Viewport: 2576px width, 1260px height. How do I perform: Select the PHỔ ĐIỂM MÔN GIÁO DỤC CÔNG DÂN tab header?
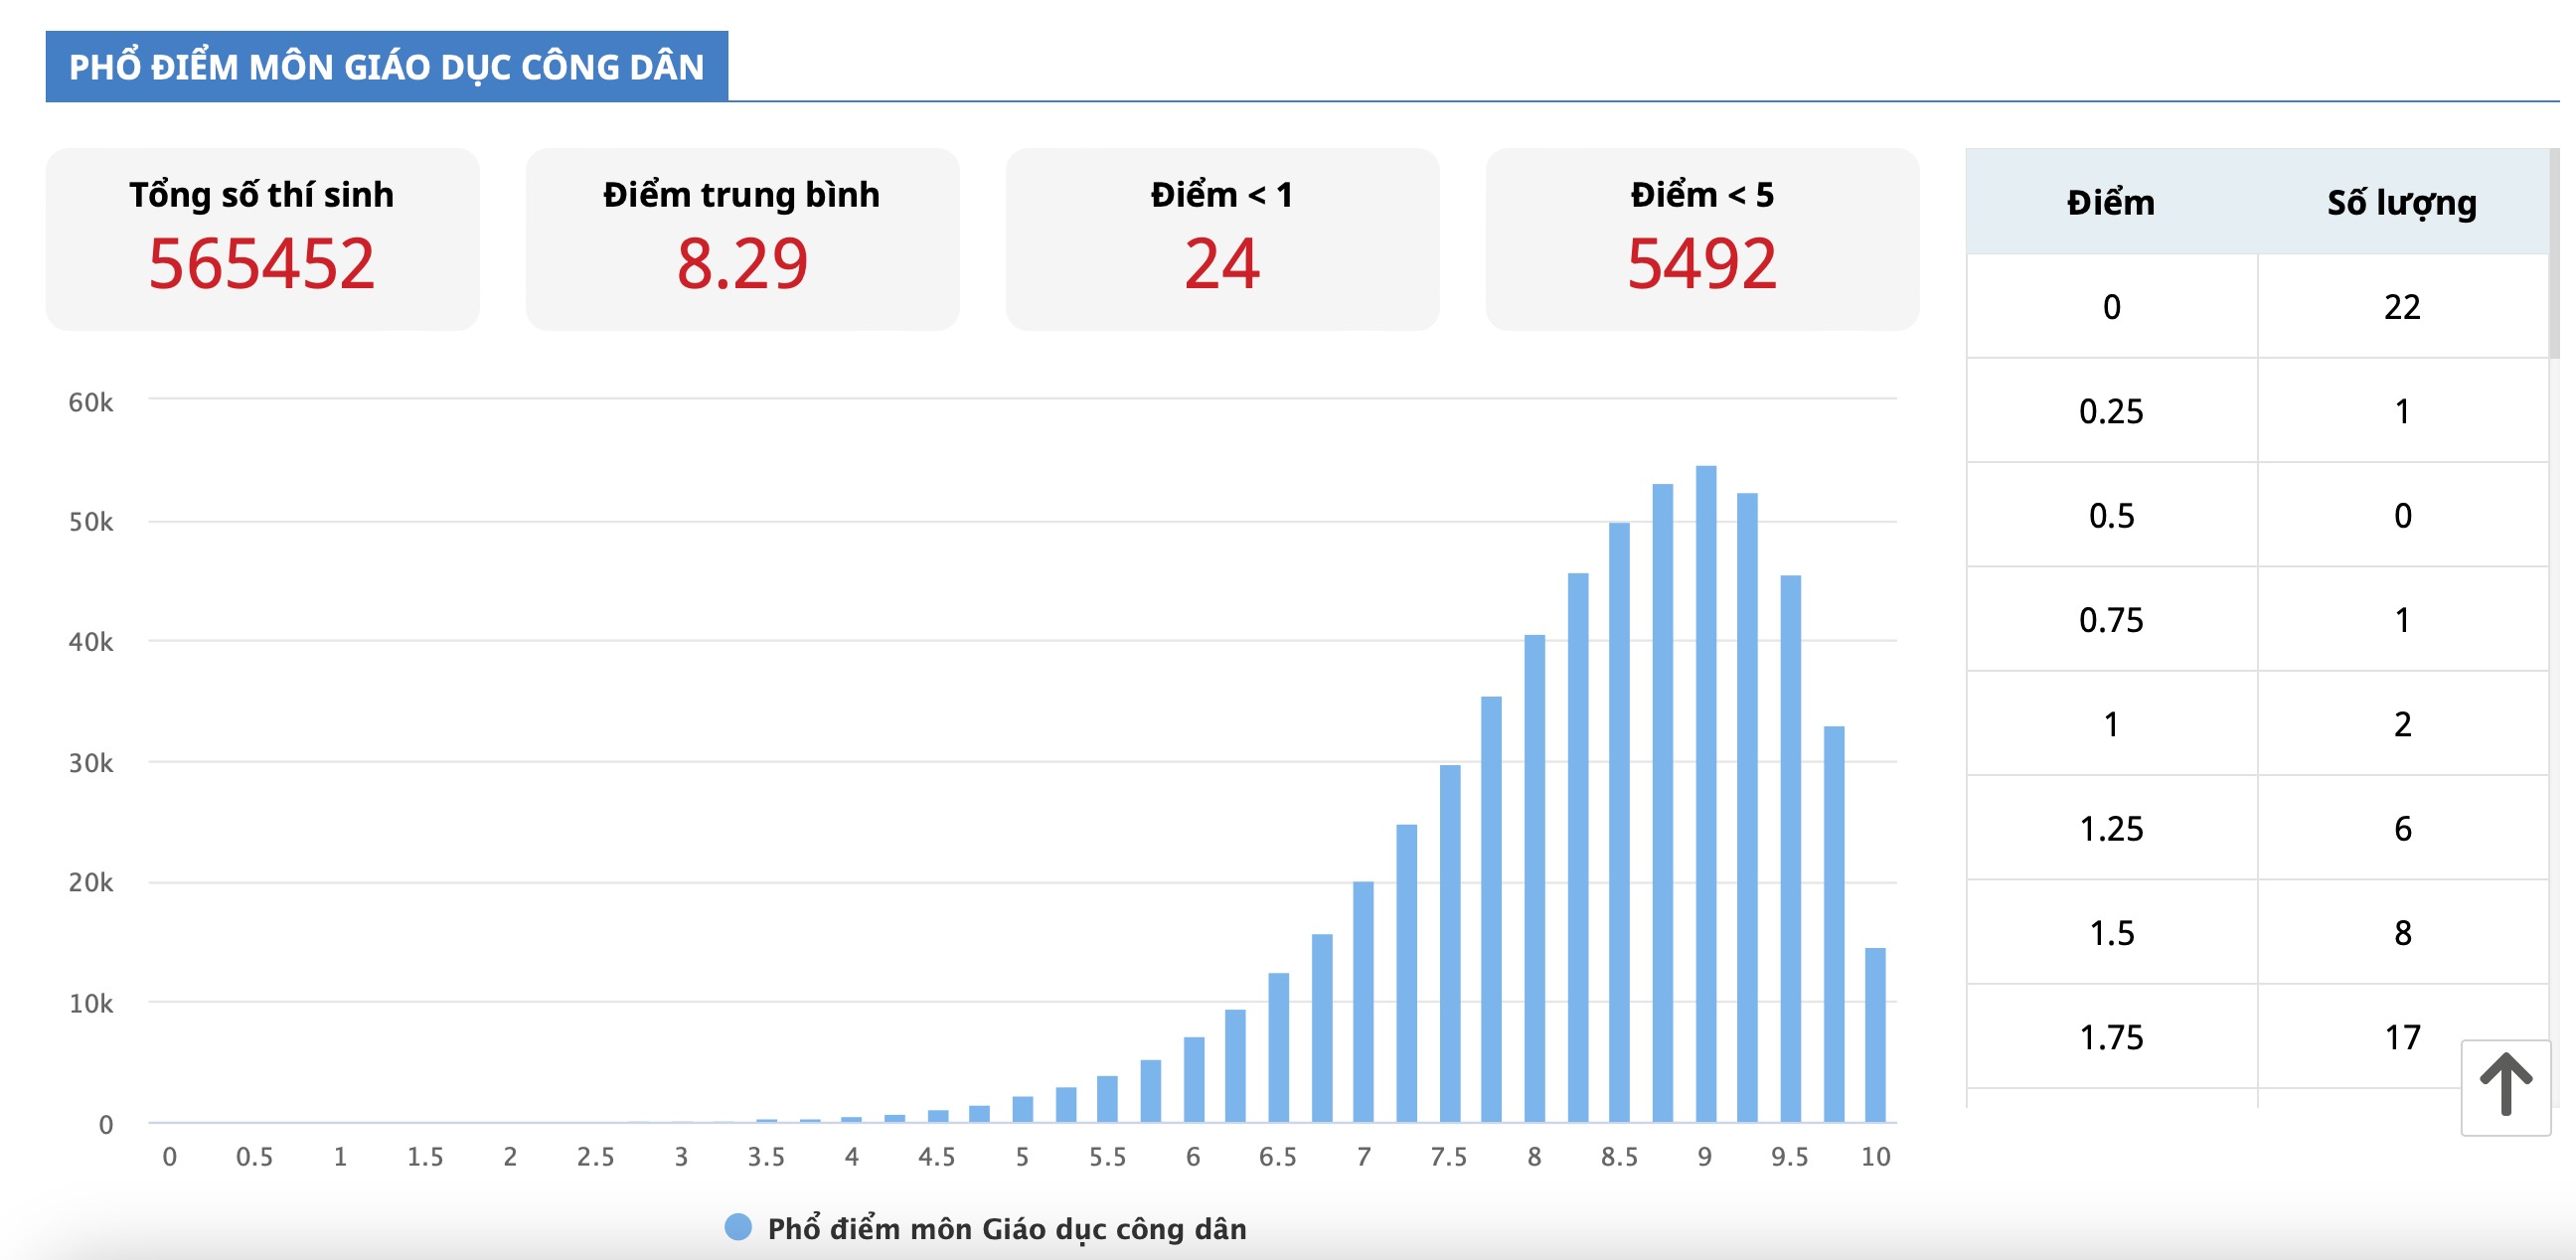[x=387, y=67]
